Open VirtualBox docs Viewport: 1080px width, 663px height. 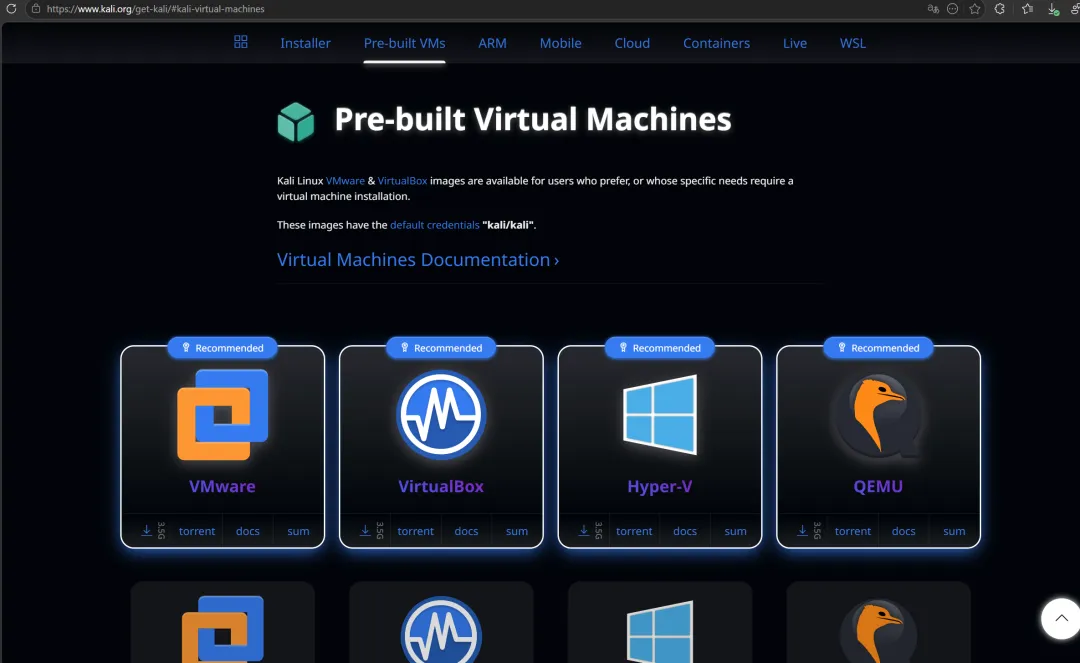466,531
